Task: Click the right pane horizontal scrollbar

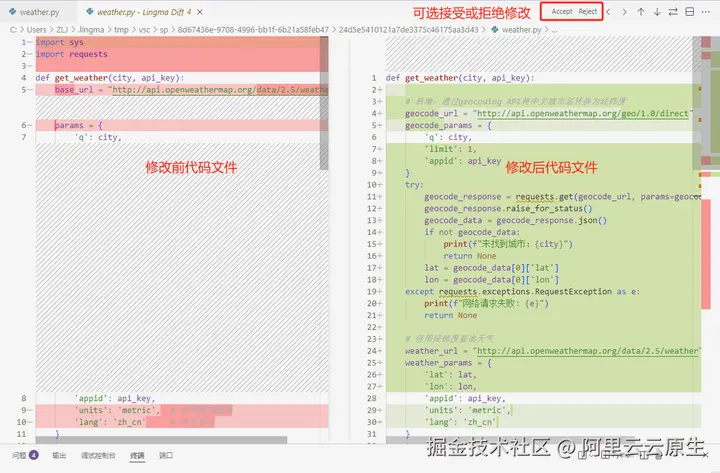Action: pos(510,440)
